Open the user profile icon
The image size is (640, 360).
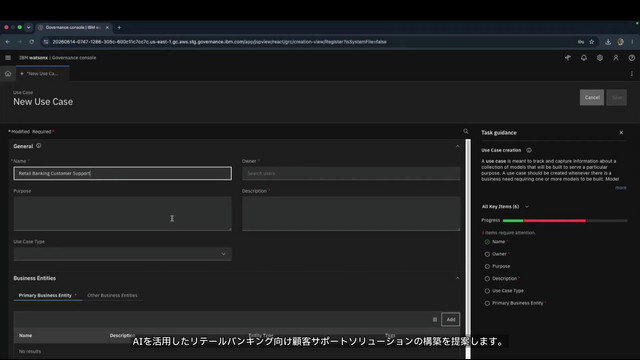tap(616, 58)
